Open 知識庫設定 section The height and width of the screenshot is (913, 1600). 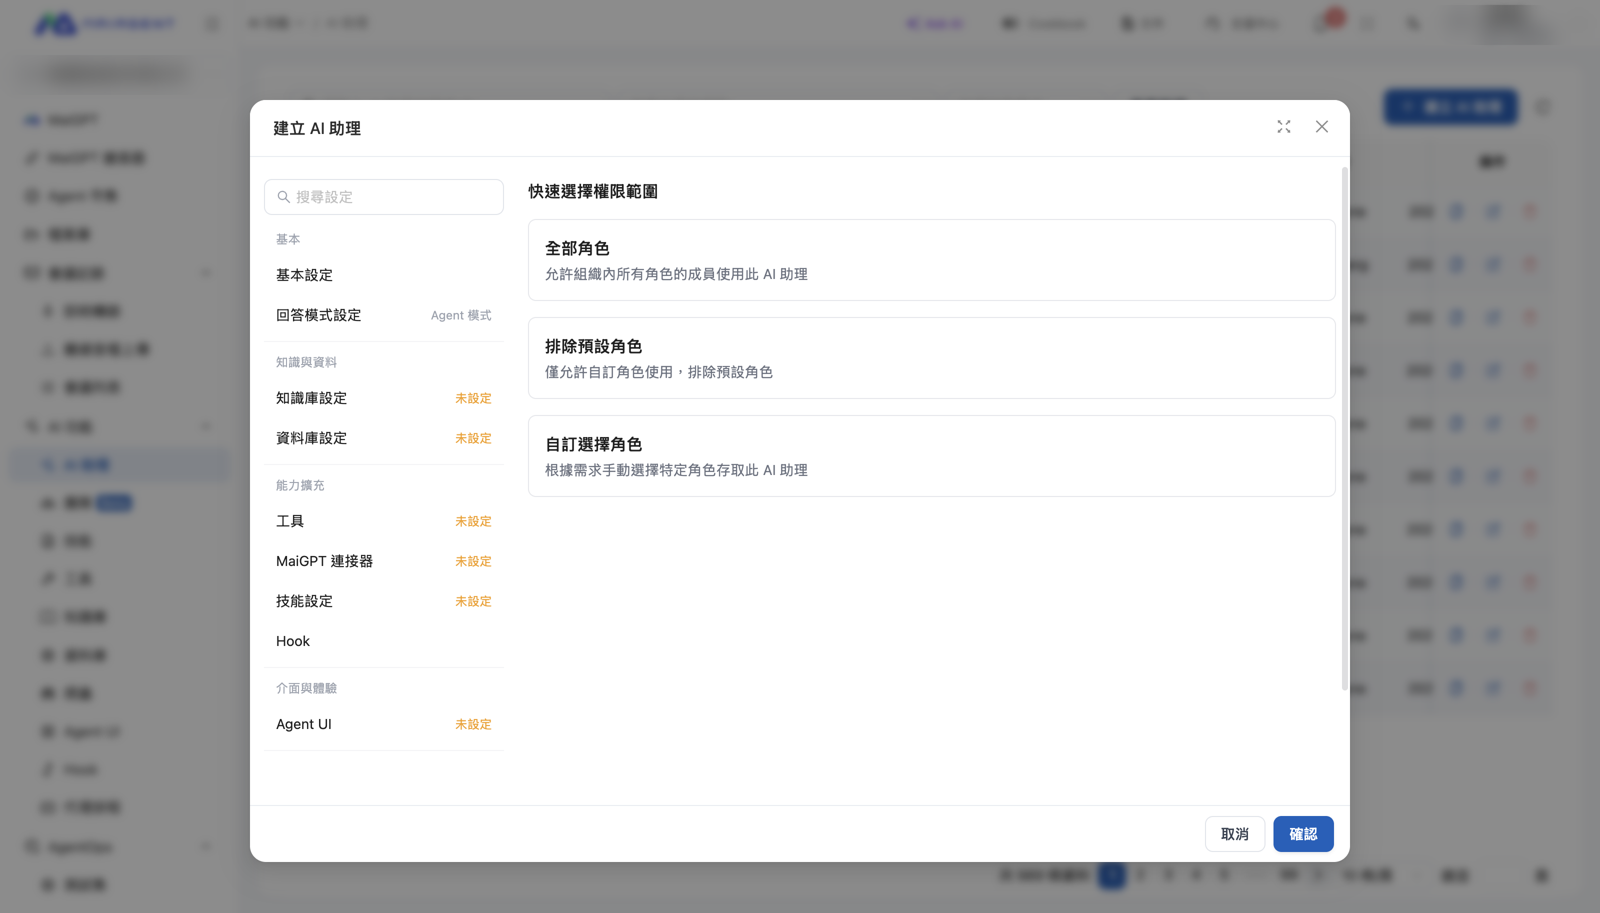click(x=384, y=398)
